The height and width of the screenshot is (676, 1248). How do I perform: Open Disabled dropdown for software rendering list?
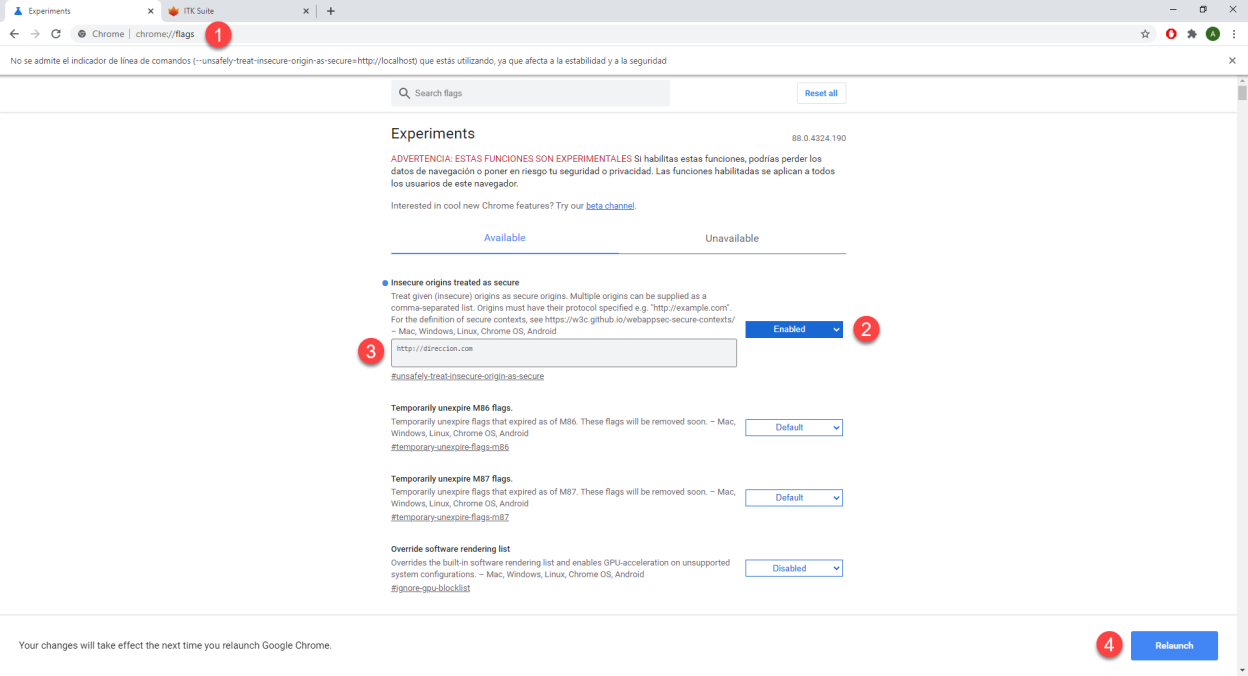coord(794,568)
